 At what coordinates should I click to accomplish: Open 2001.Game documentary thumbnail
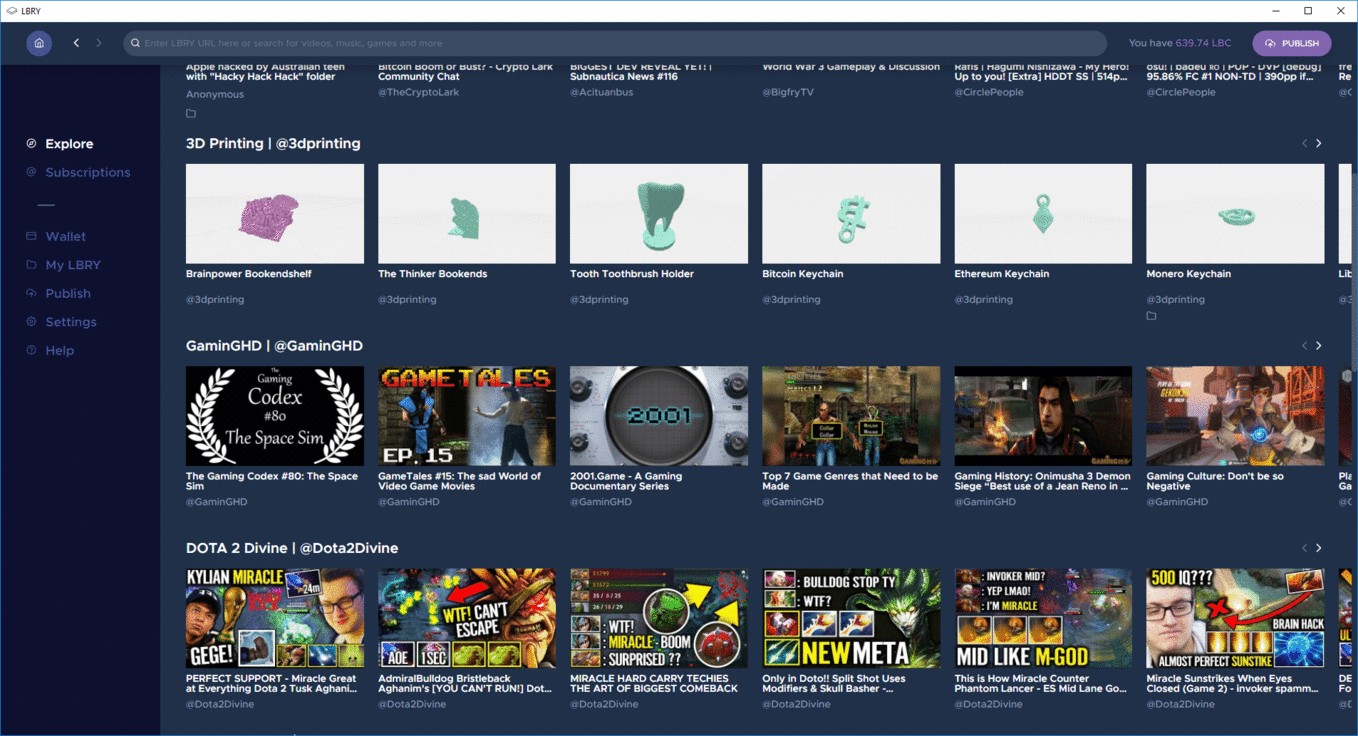[659, 416]
